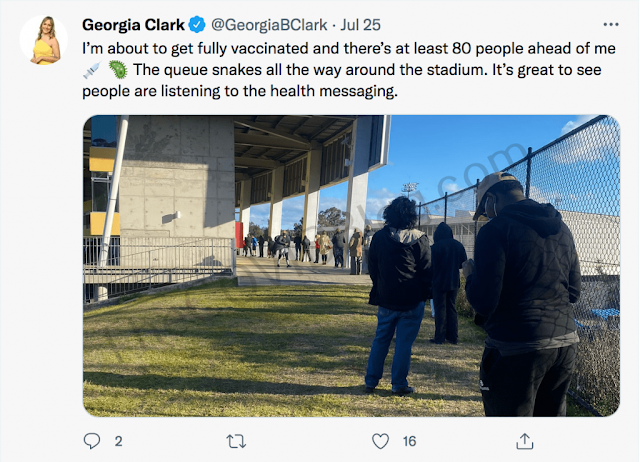Open Georgia Clark's profile avatar

click(x=44, y=40)
